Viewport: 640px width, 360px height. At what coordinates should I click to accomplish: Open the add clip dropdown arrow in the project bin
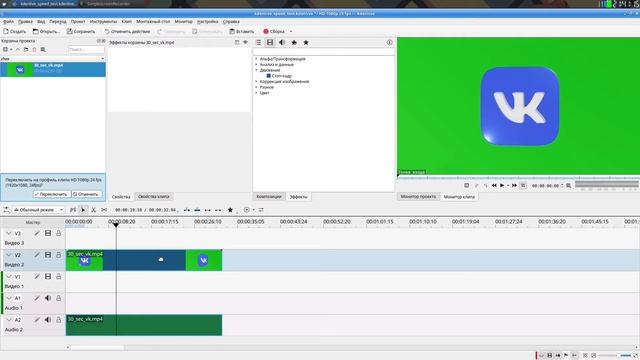click(11, 49)
